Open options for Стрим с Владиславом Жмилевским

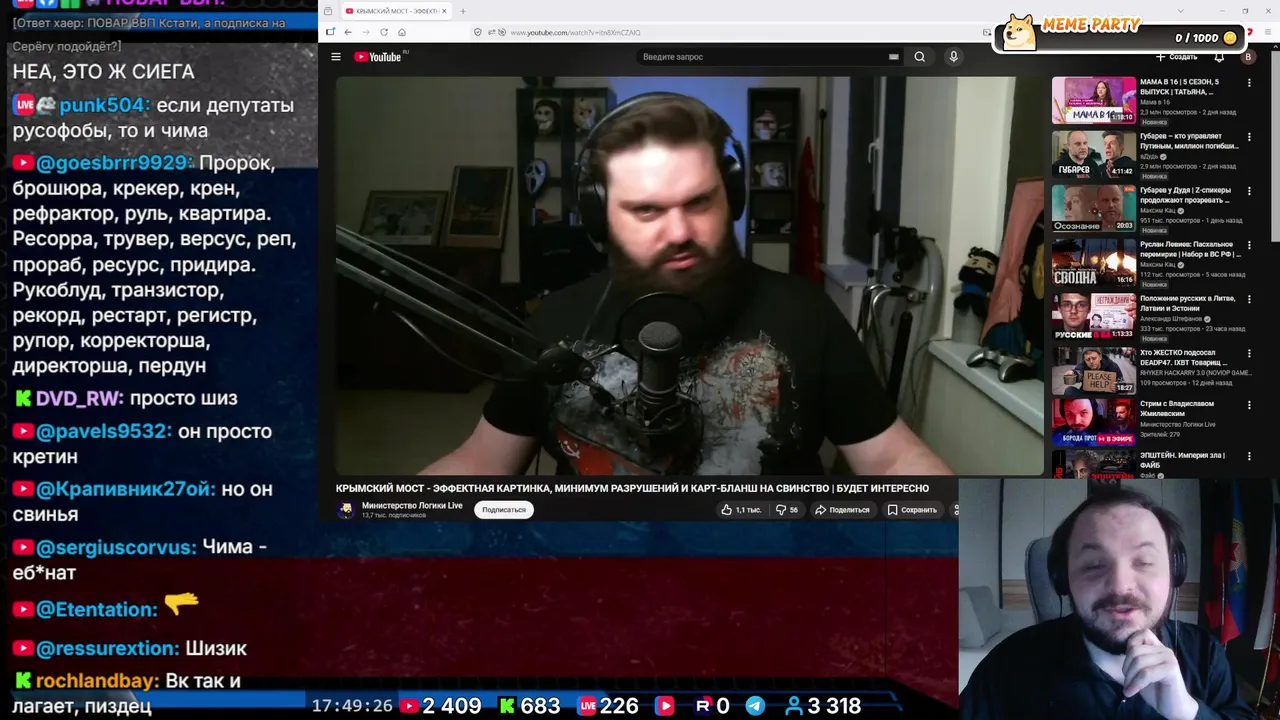coord(1249,405)
